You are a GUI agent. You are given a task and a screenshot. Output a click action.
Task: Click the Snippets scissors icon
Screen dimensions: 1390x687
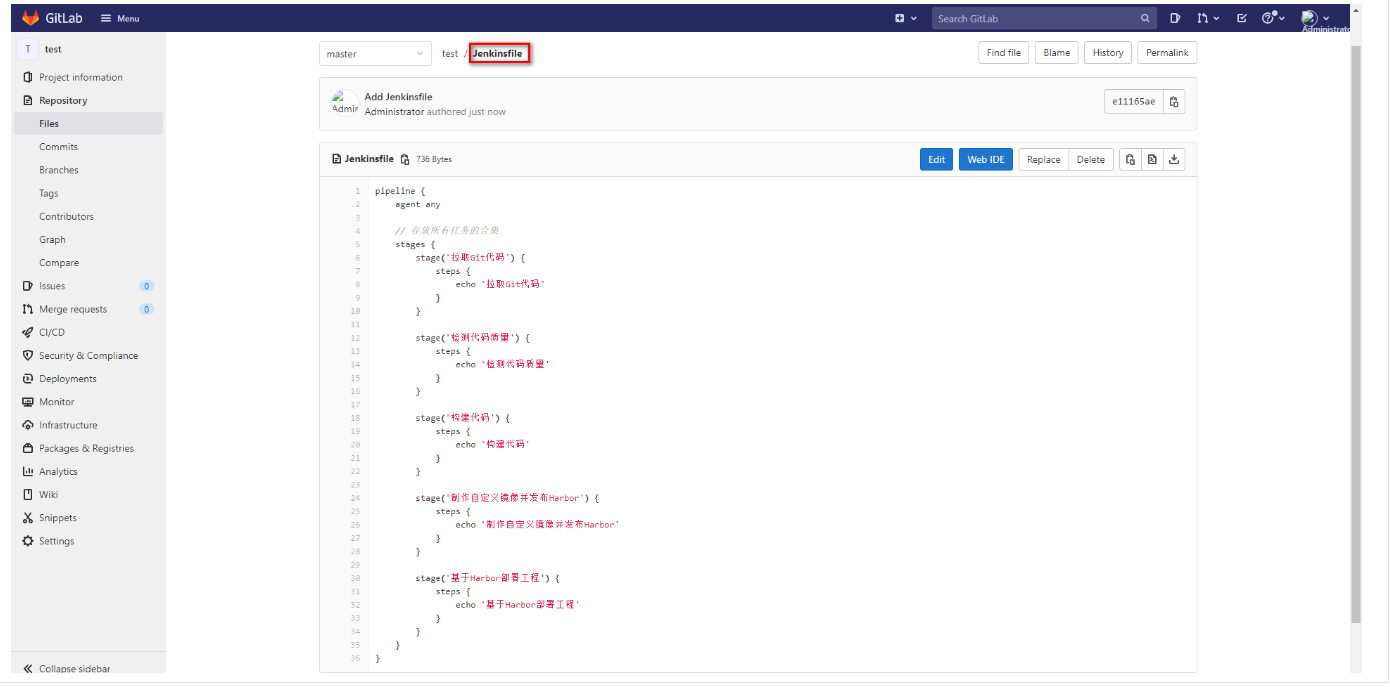[x=28, y=518]
